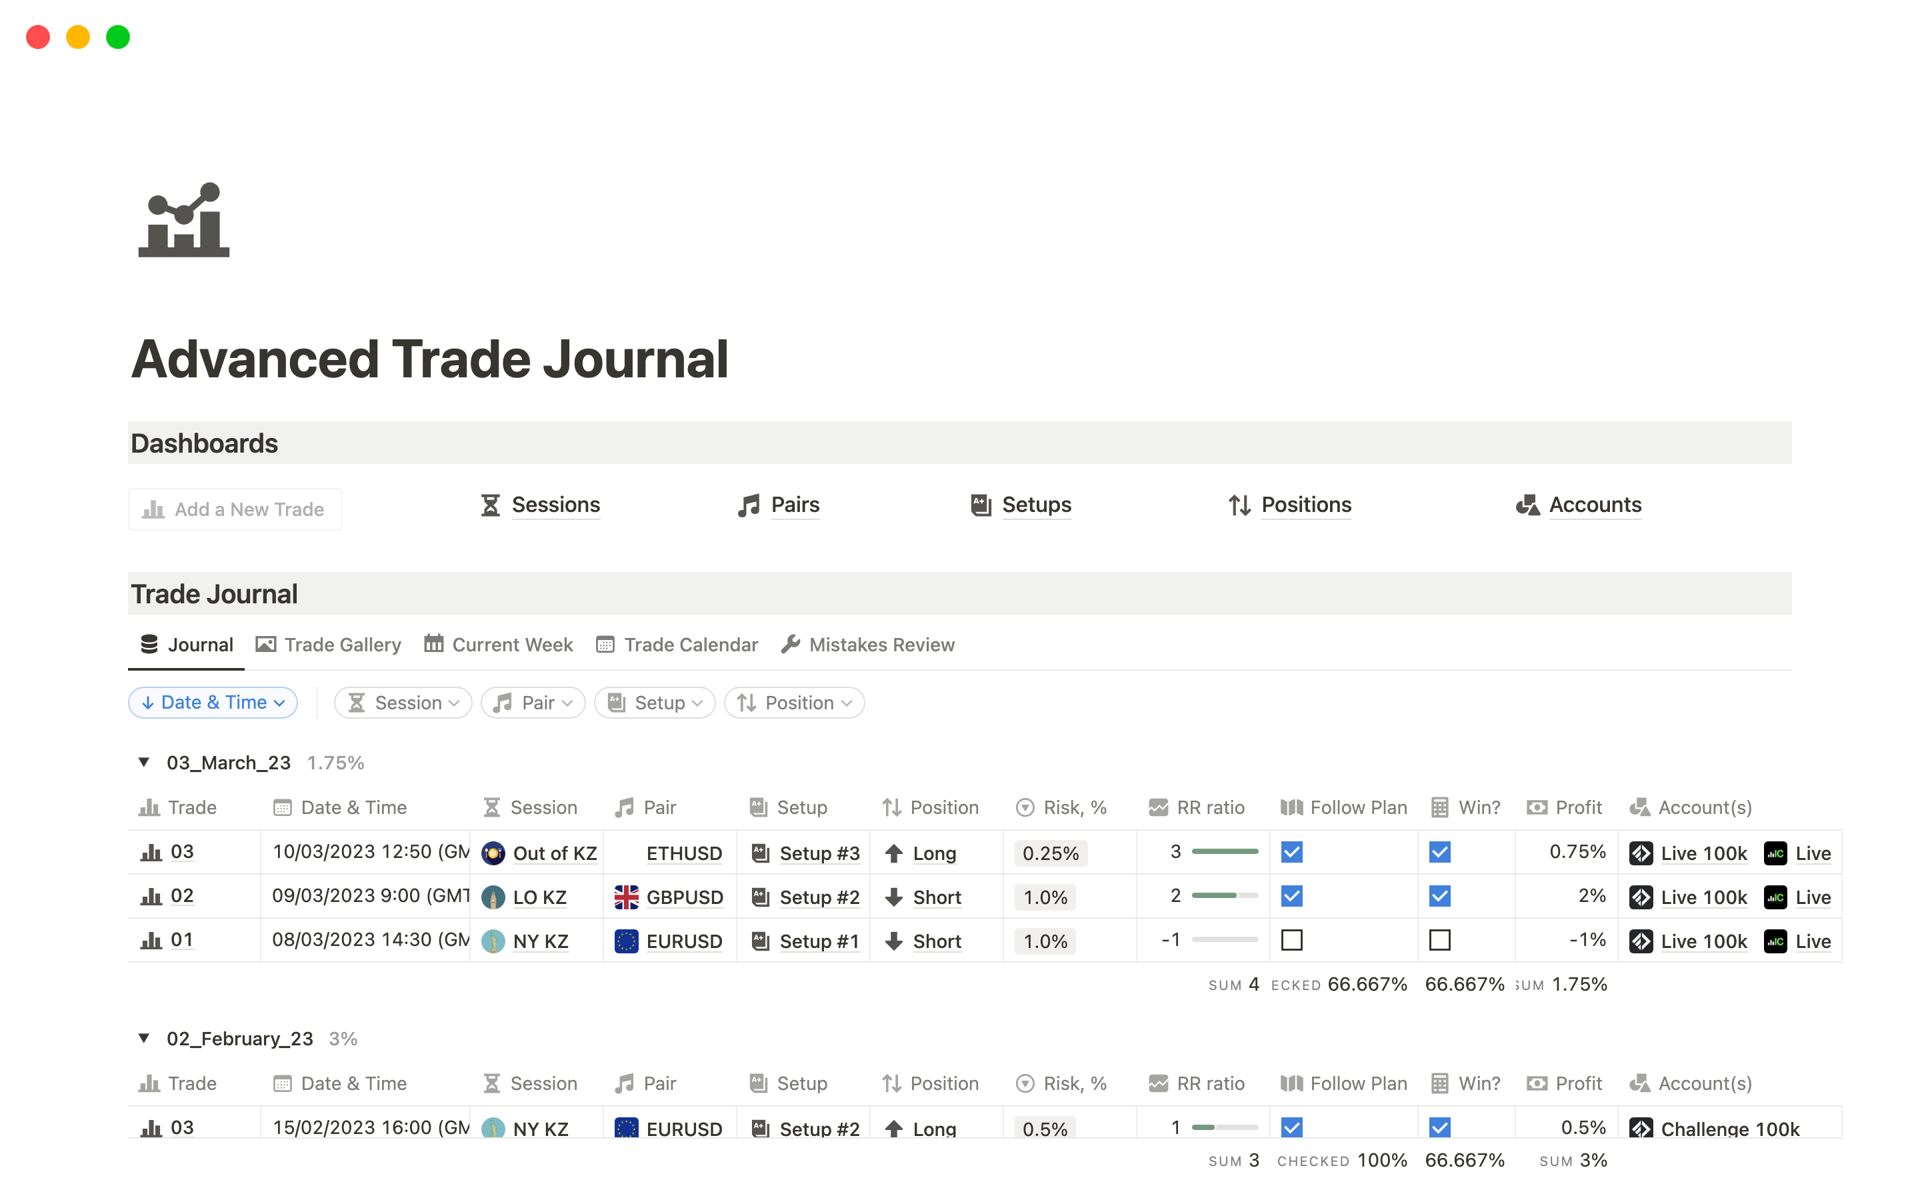Open the Position filter dropdown
The height and width of the screenshot is (1200, 1920).
[794, 702]
